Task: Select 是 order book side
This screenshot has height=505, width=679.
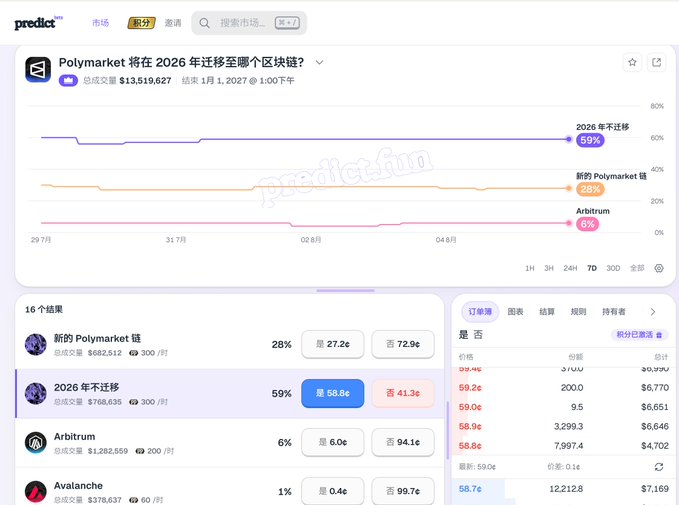Action: coord(463,335)
